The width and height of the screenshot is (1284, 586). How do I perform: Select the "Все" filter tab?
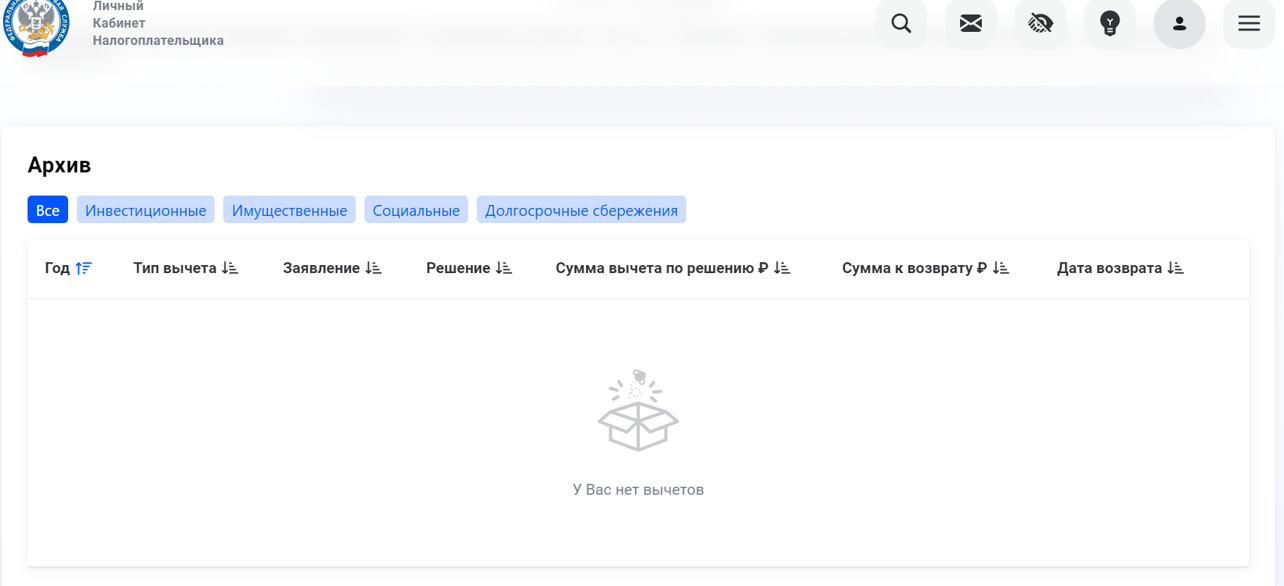47,210
